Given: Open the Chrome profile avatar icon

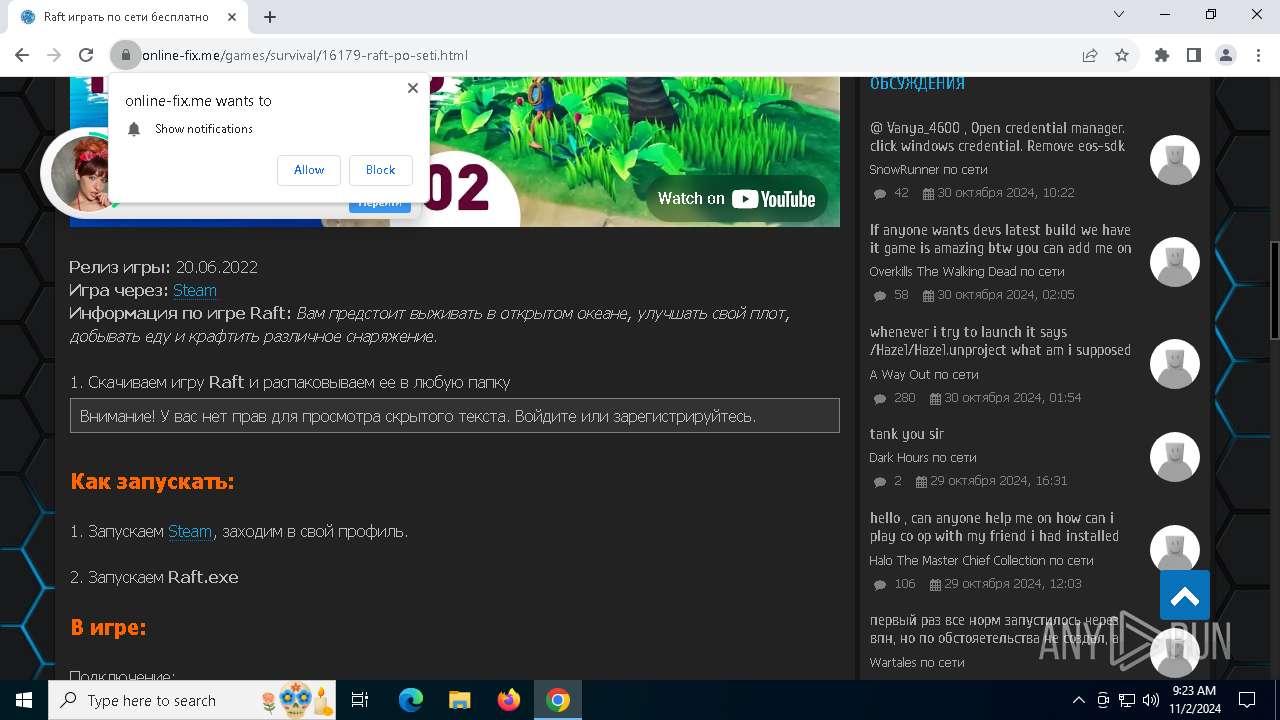Looking at the screenshot, I should point(1226,55).
